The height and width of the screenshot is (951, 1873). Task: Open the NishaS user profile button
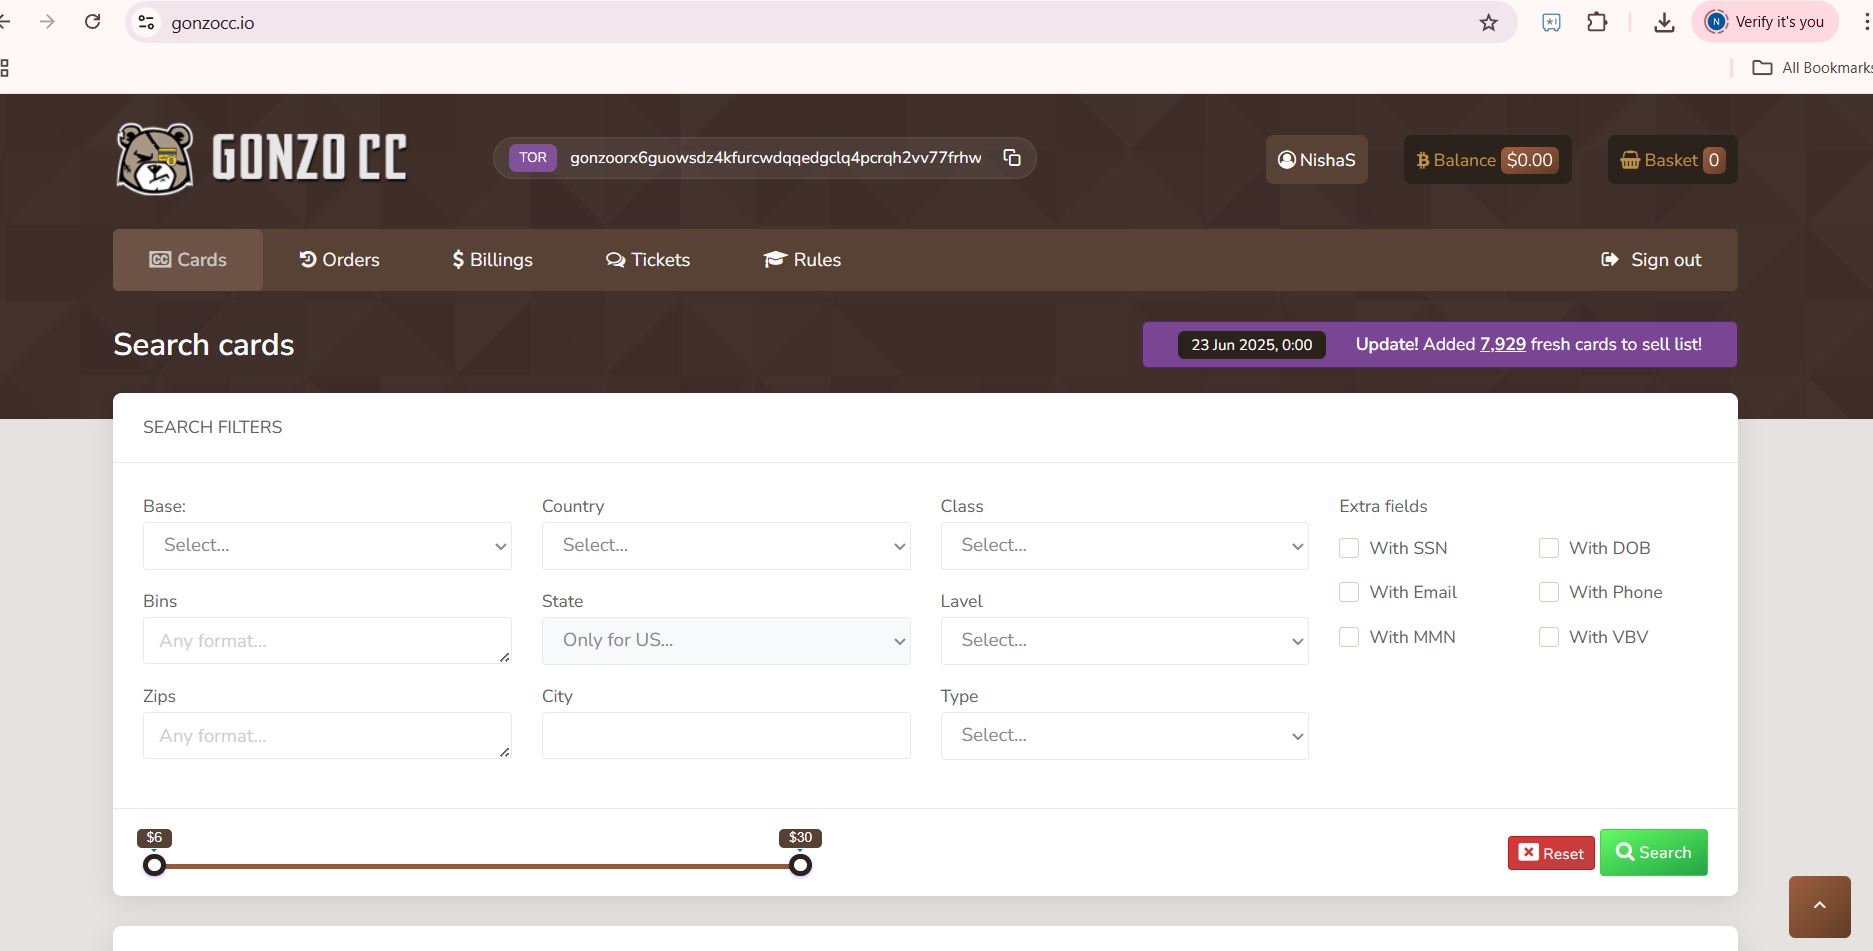point(1316,160)
